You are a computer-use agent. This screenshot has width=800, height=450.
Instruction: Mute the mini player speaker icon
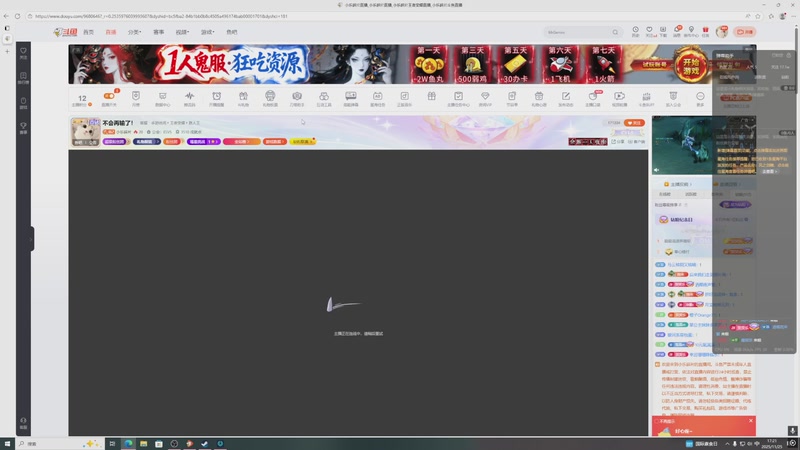click(657, 170)
